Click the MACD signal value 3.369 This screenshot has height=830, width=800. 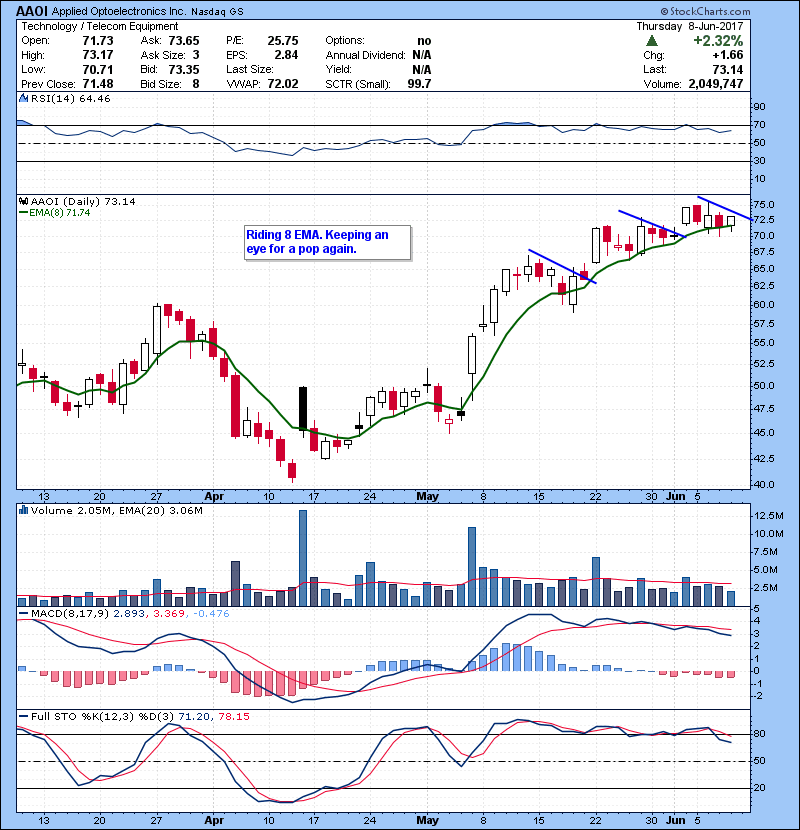(x=169, y=614)
